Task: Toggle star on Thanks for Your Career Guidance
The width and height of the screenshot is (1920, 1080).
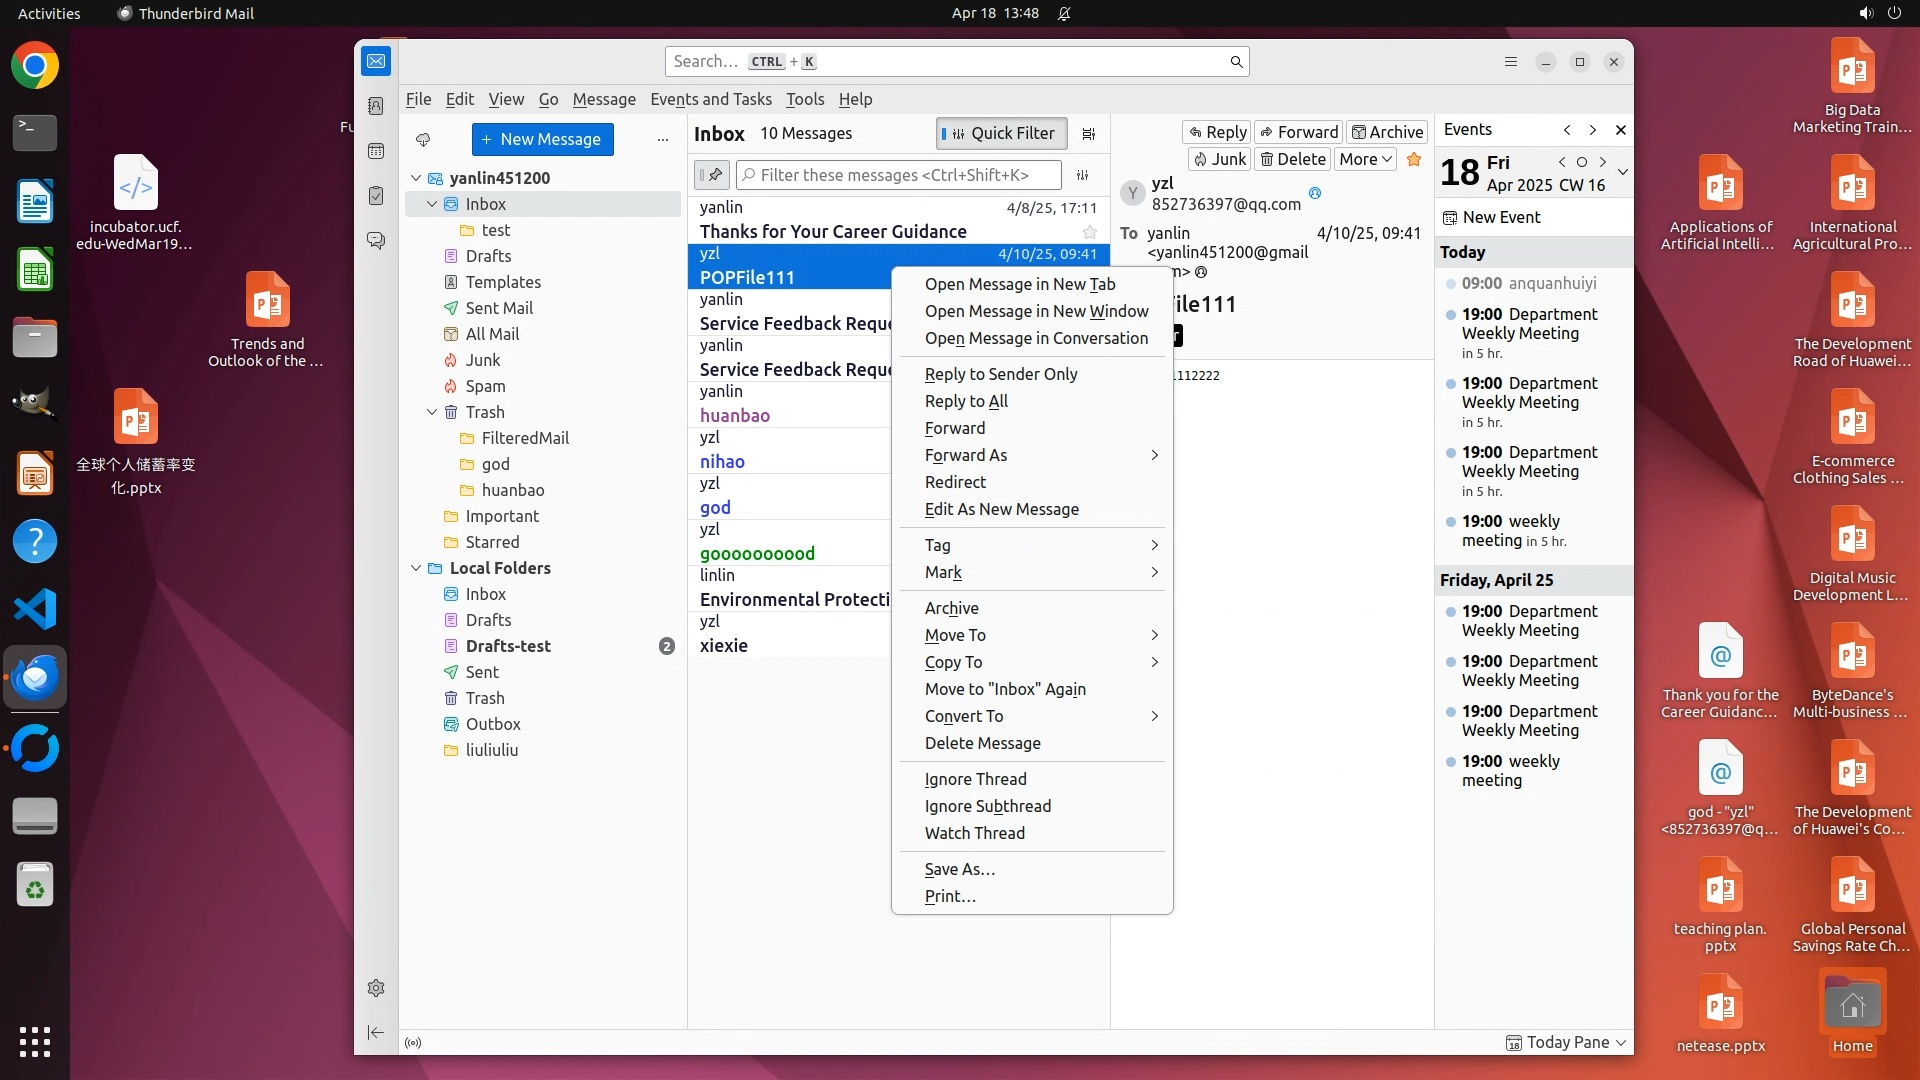Action: click(x=1090, y=232)
